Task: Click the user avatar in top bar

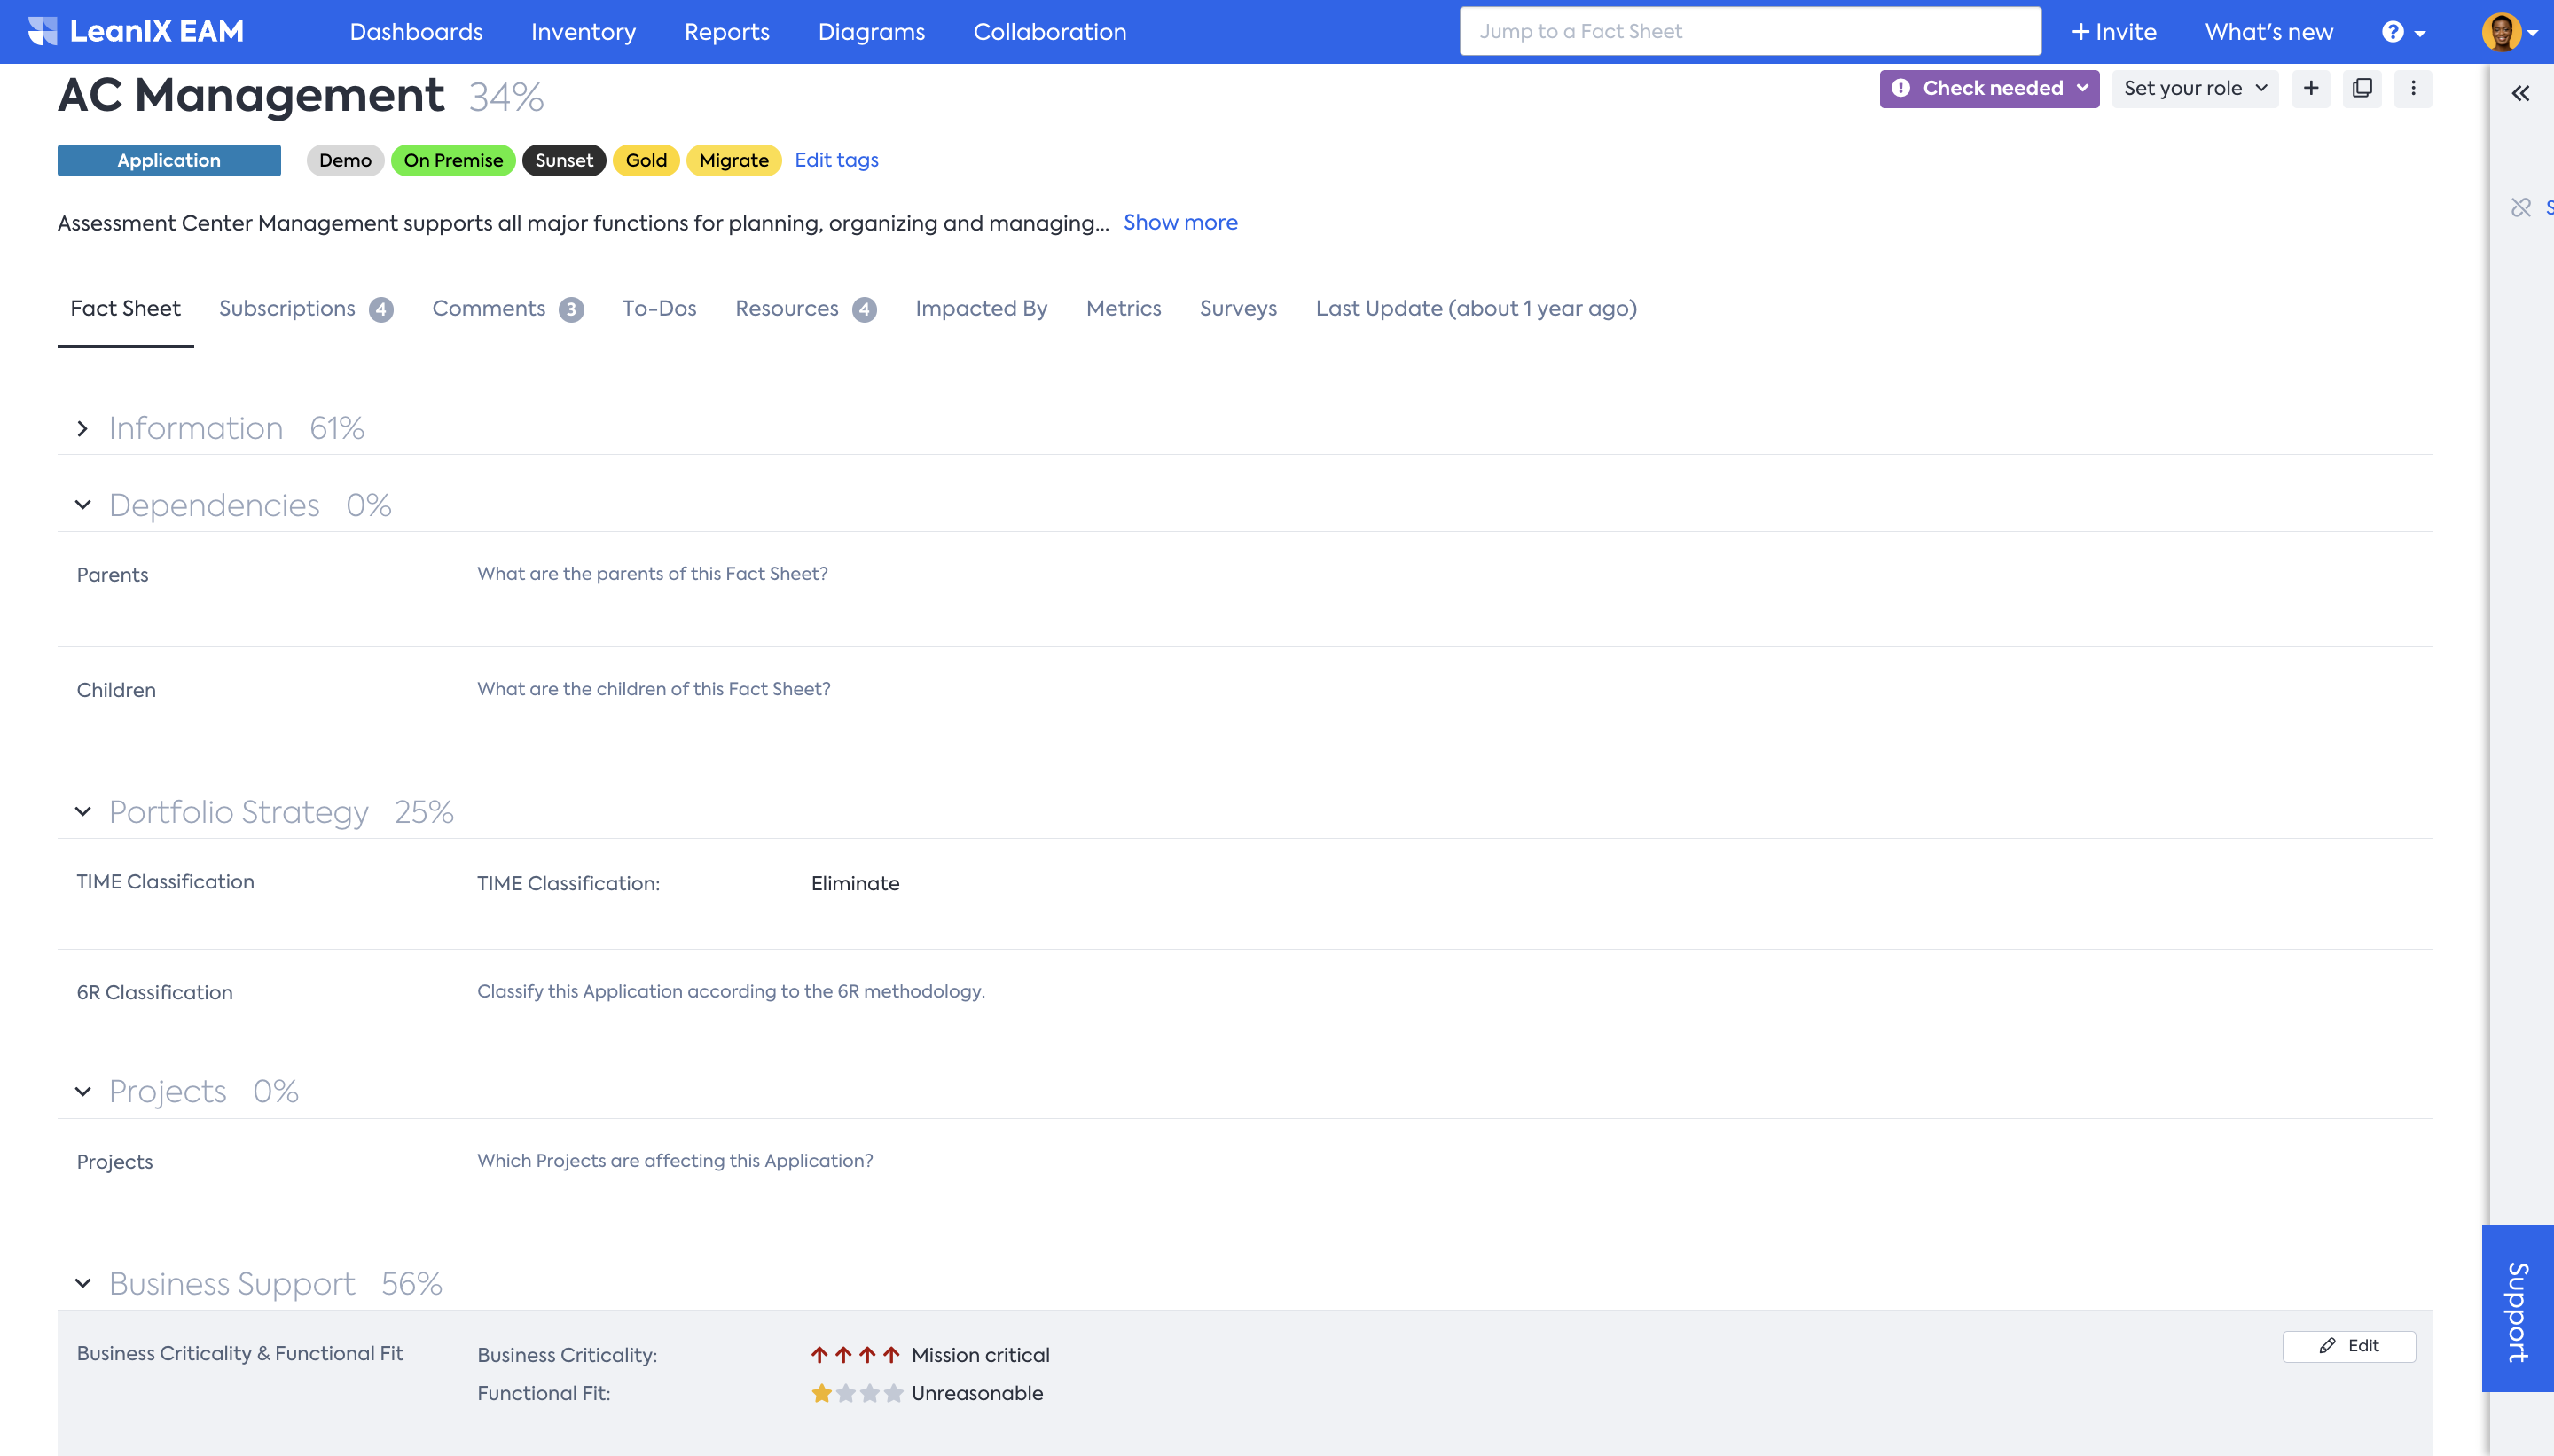Action: click(x=2501, y=32)
